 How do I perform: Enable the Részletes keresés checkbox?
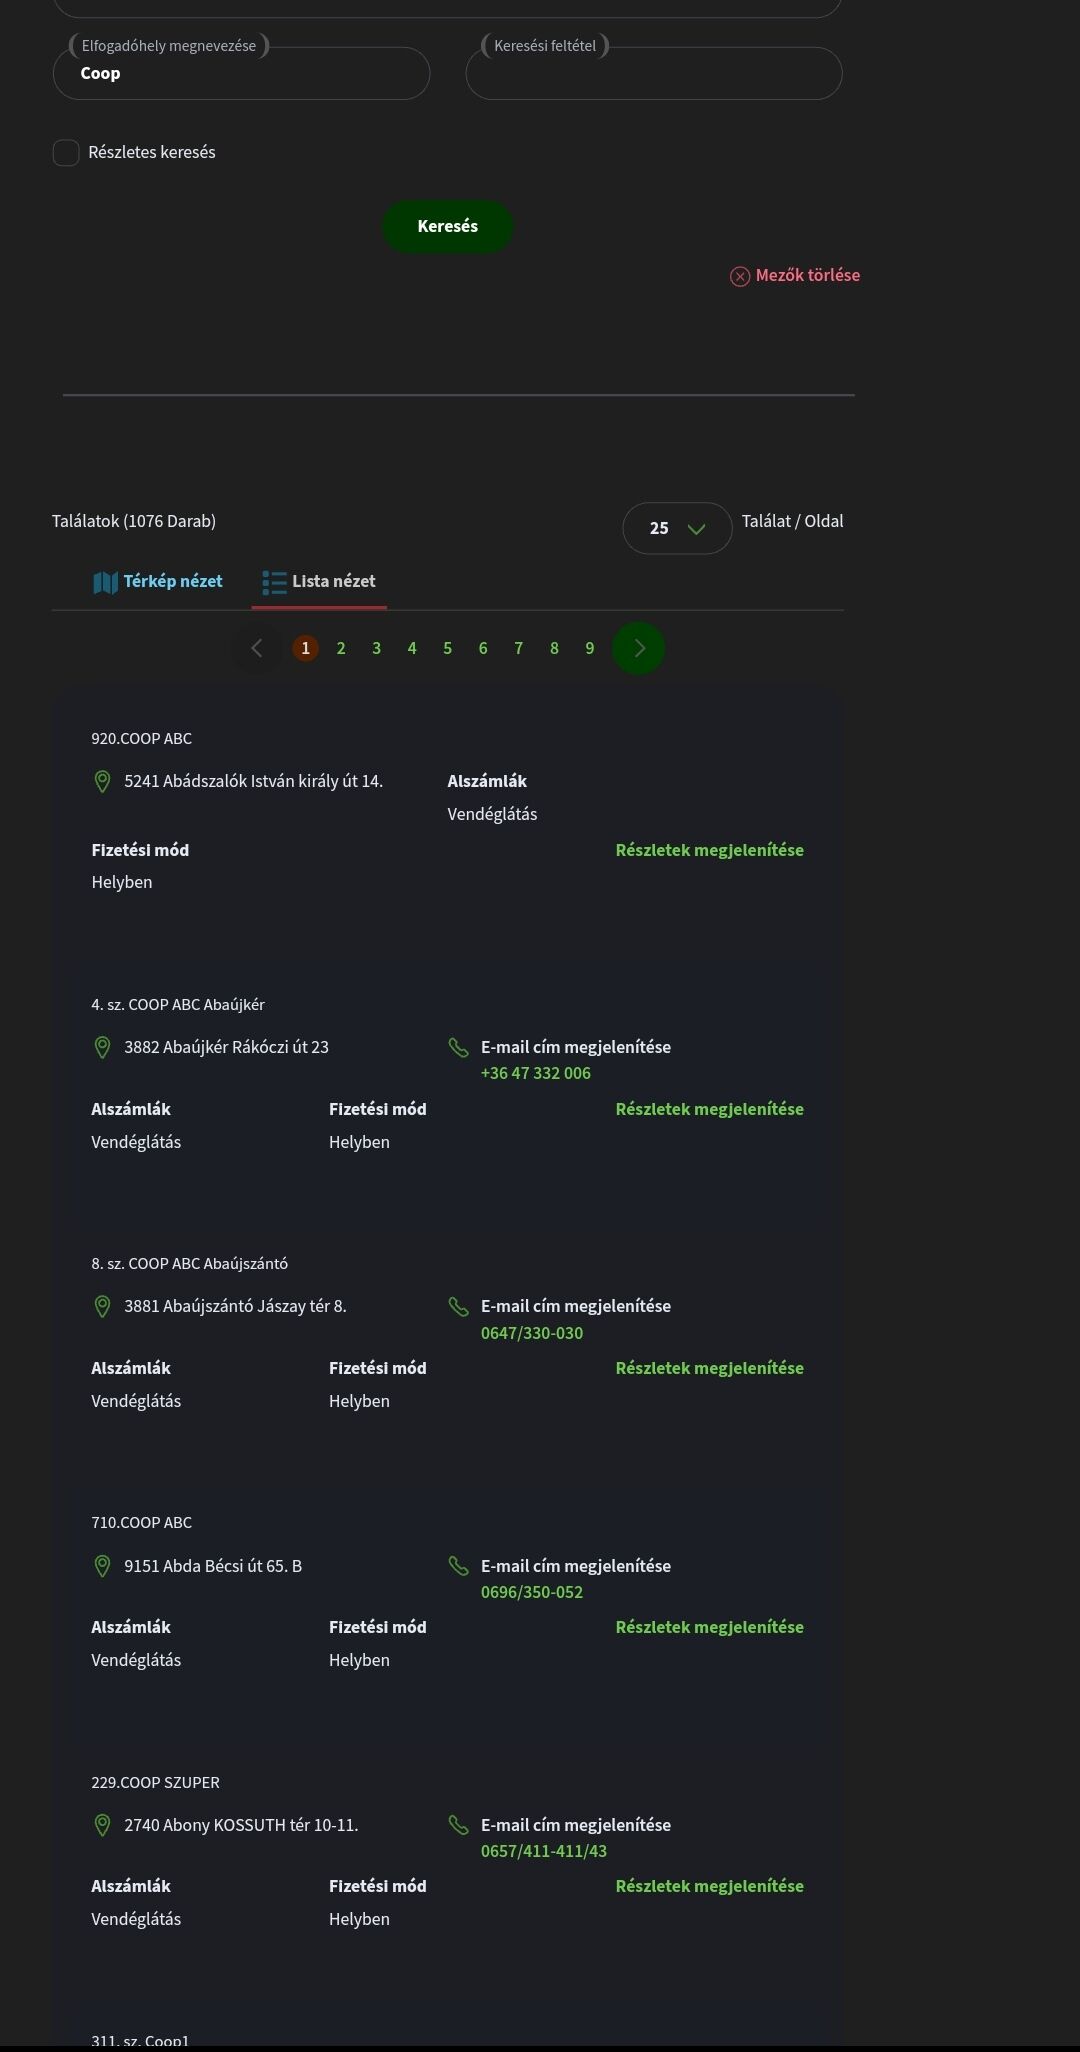pos(66,153)
